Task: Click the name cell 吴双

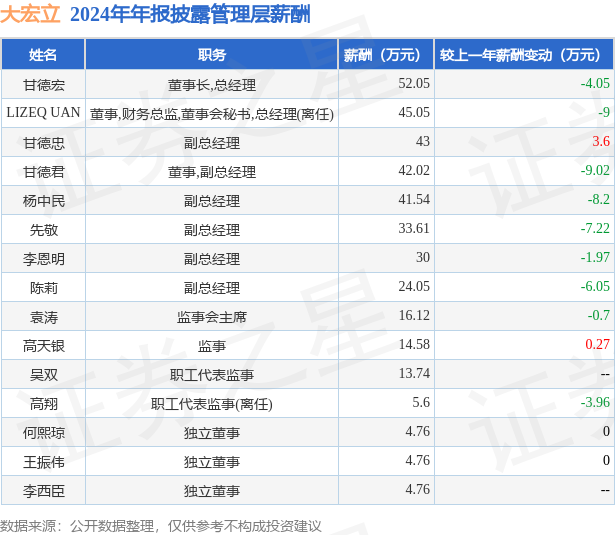Action: pos(44,375)
